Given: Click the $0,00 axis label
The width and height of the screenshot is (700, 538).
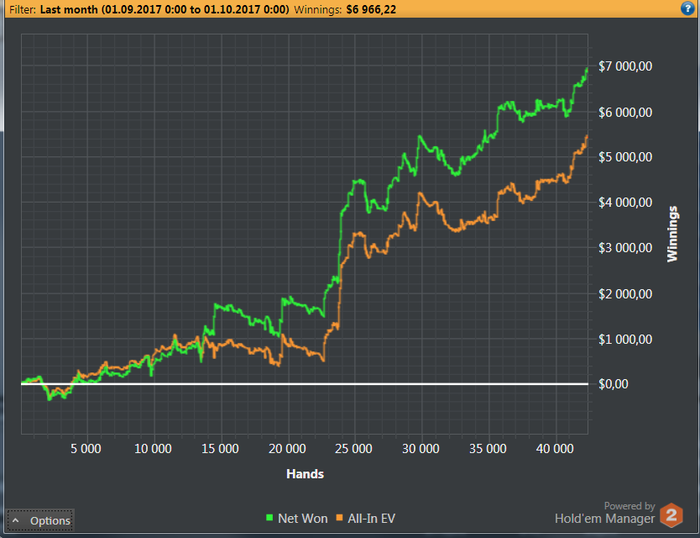Looking at the screenshot, I should click(x=612, y=384).
